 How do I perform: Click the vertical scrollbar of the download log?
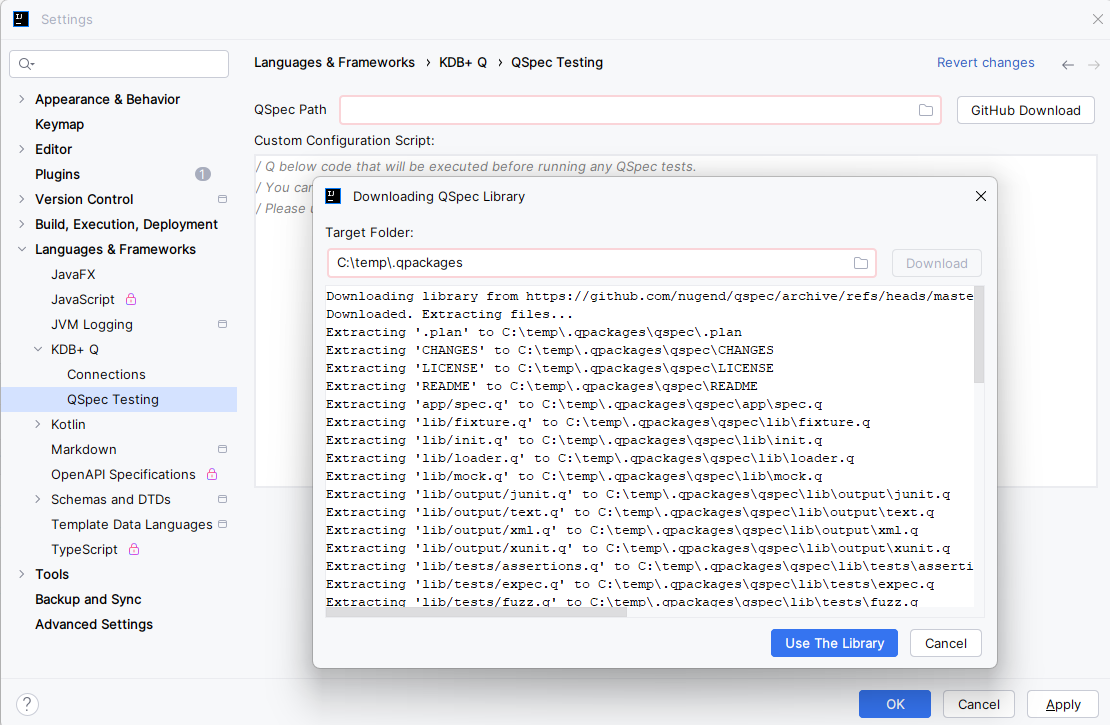(979, 335)
